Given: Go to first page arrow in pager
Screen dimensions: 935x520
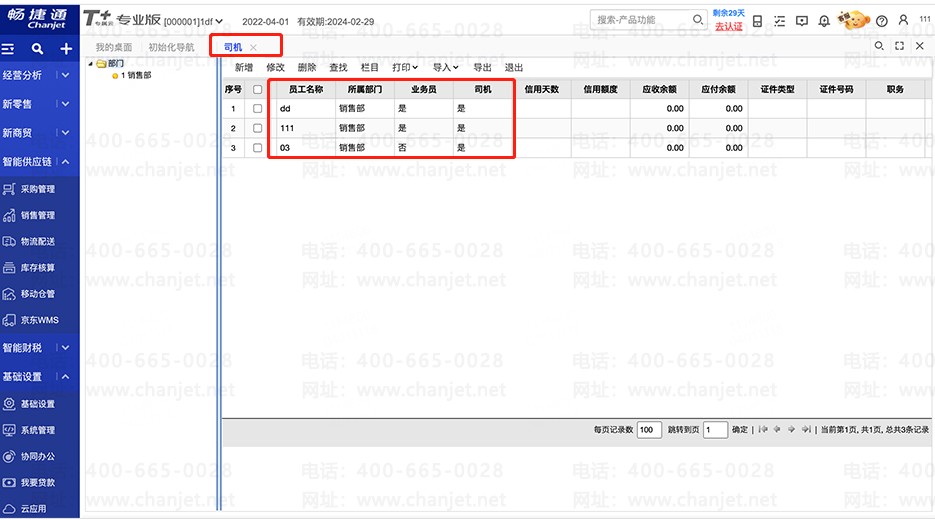Looking at the screenshot, I should click(763, 429).
